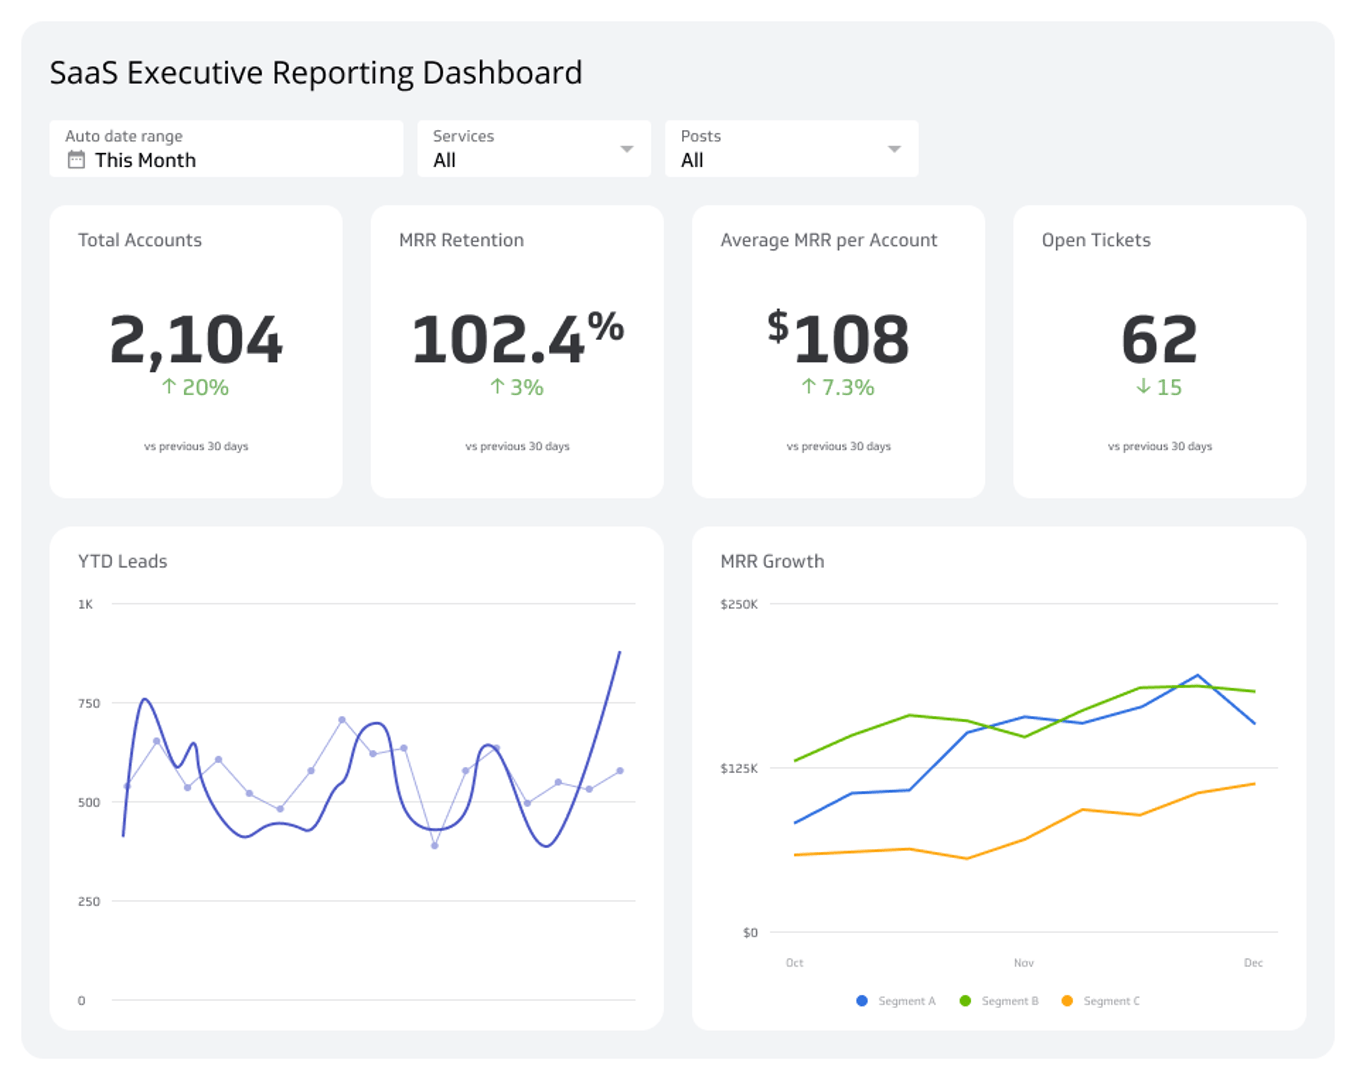Toggle Segment C orange legend marker
Screen dimensions: 1356x1080
pos(1069,1000)
